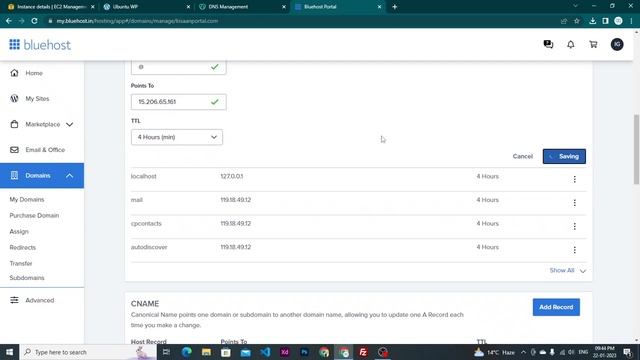Open Adobe XD from taskbar
This screenshot has height=360, width=640.
(284, 352)
